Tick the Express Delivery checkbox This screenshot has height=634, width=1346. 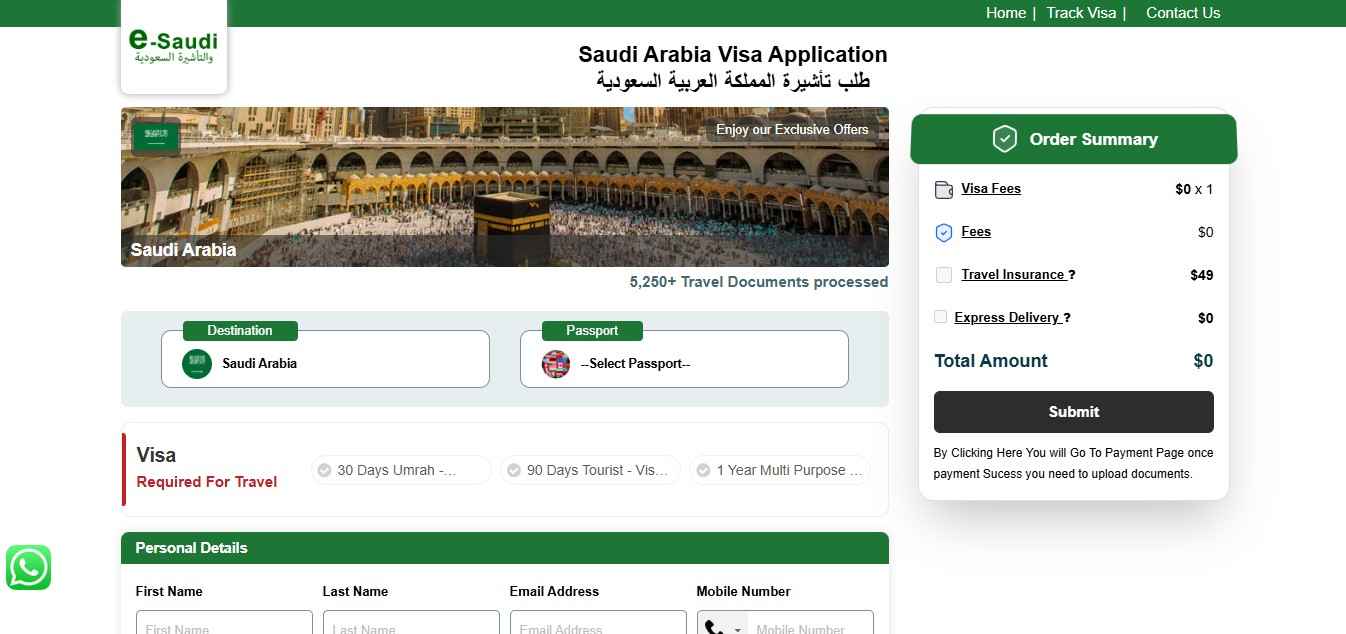pyautogui.click(x=940, y=317)
